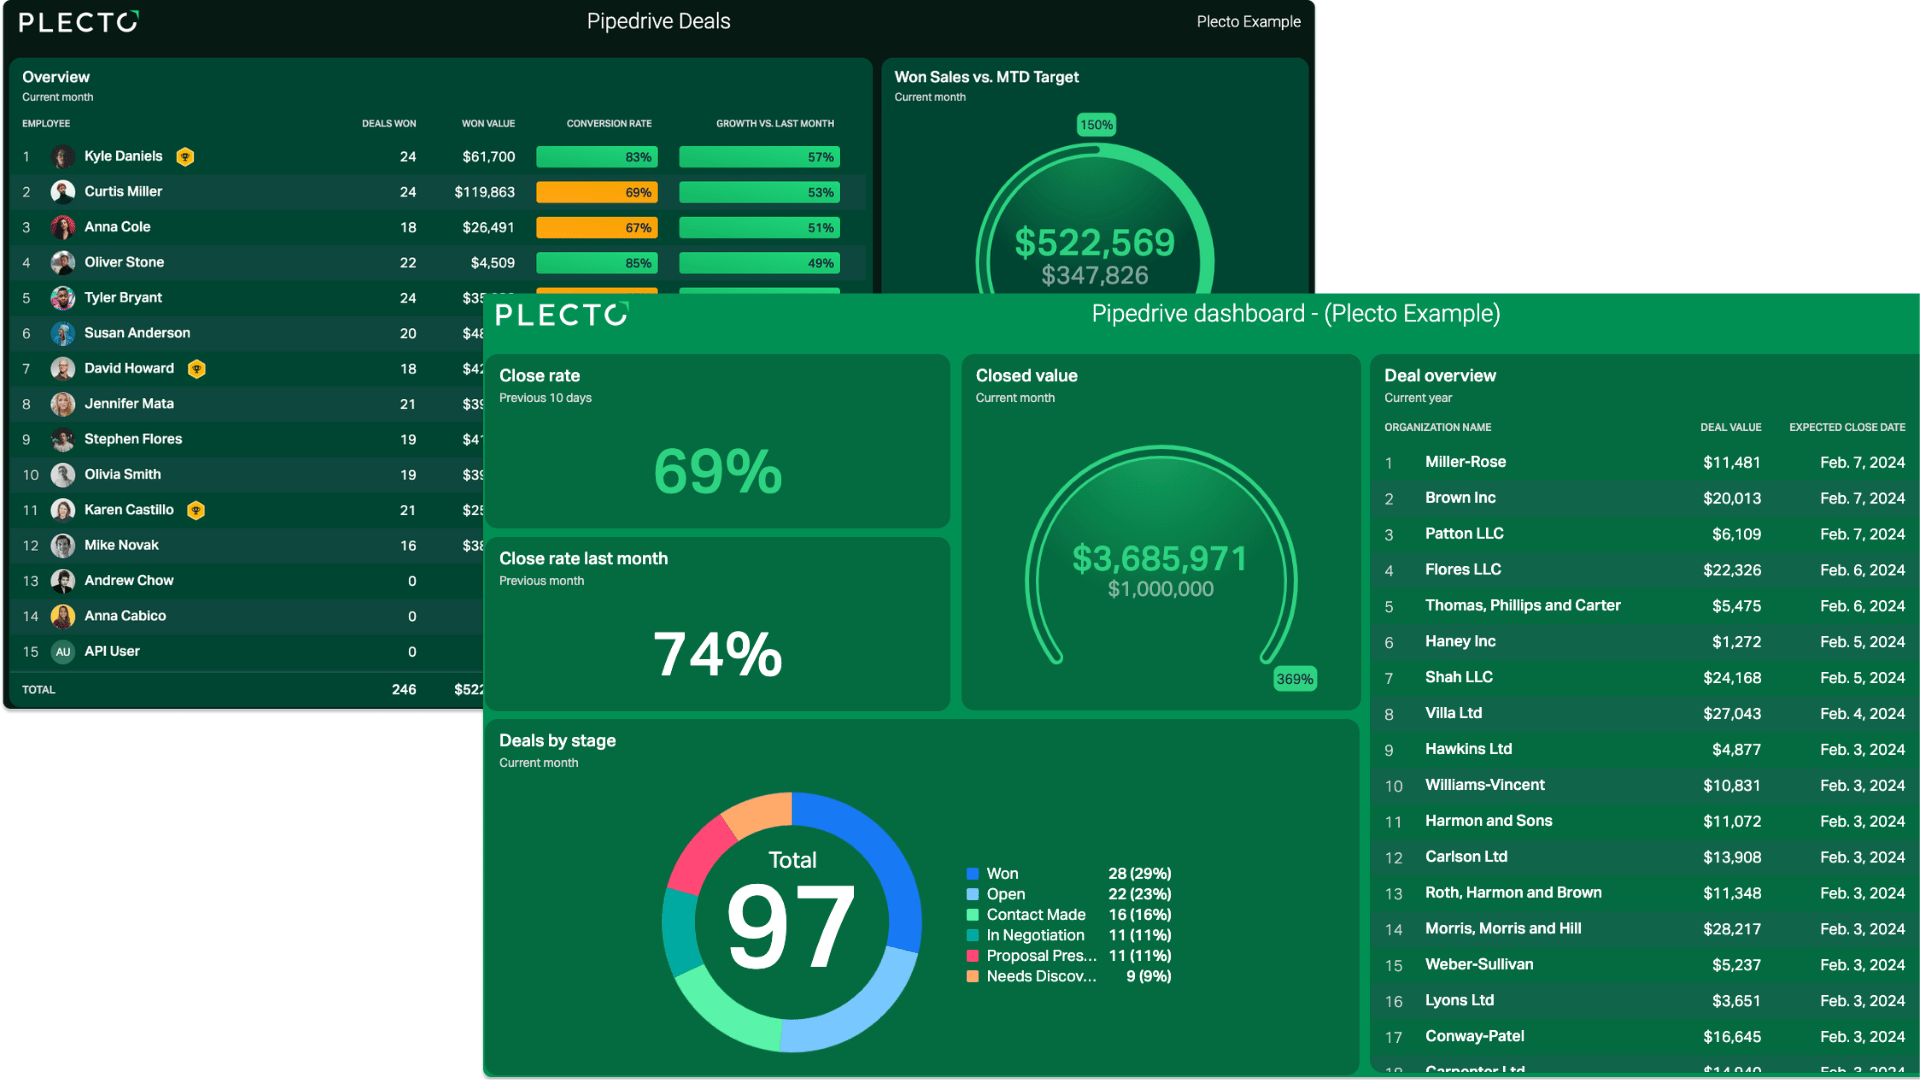Click the 369% gauge badge
The width and height of the screenshot is (1920, 1080).
tap(1295, 679)
